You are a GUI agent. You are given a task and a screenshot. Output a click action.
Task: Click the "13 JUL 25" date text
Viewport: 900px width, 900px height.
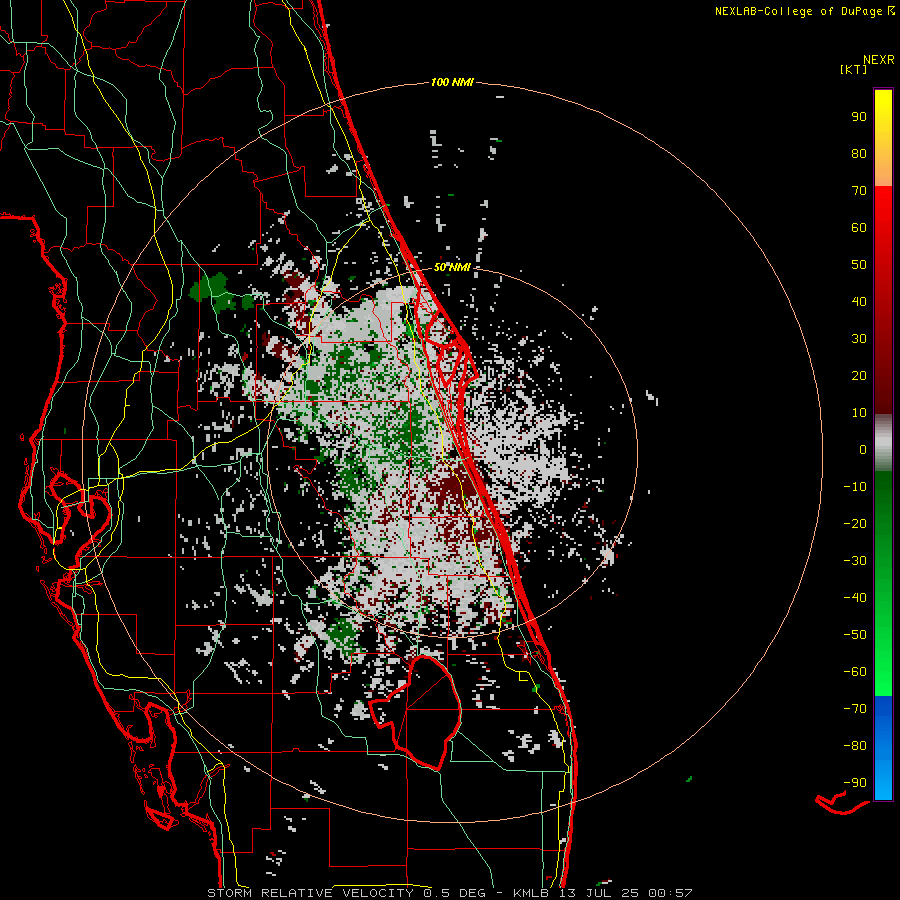(x=599, y=893)
